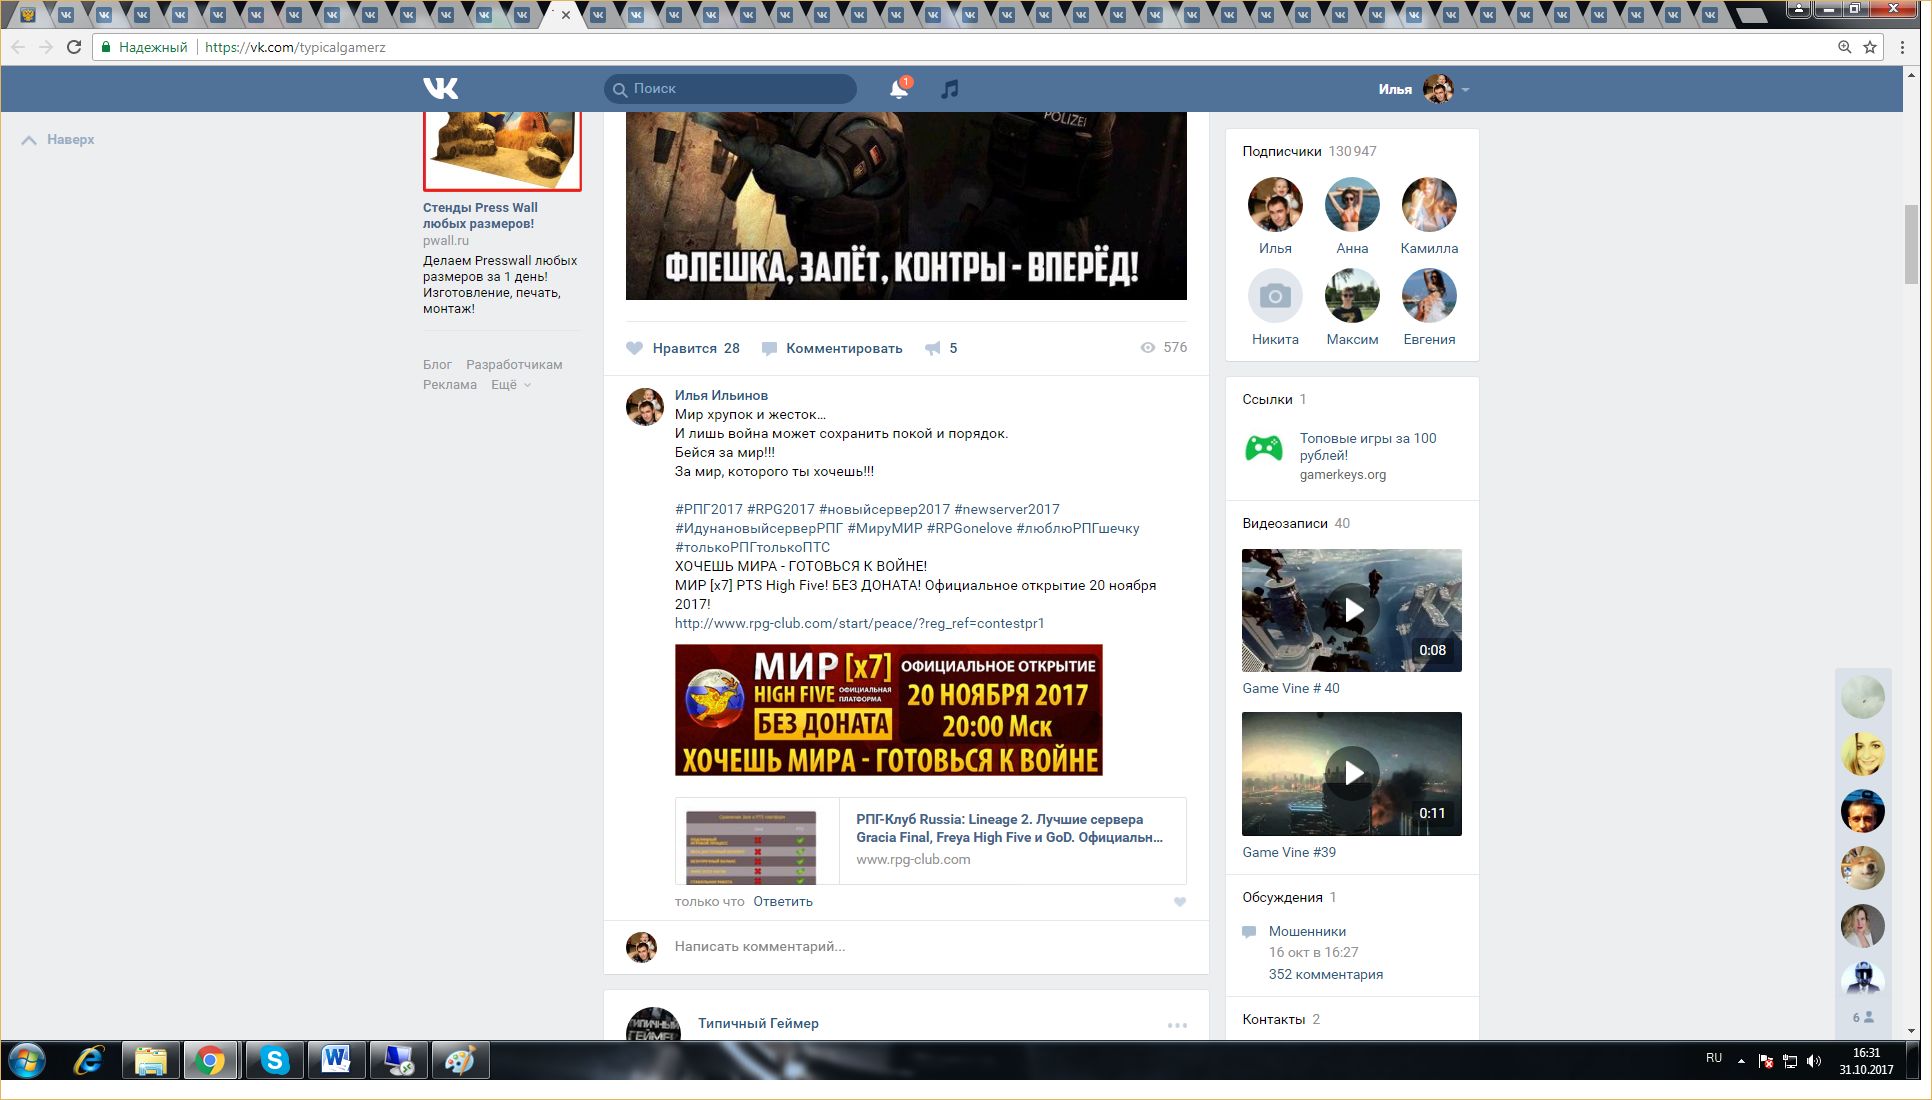Screen dimensions: 1932x1100
Task: Open the Илья profile menu arrow
Action: tap(1465, 90)
